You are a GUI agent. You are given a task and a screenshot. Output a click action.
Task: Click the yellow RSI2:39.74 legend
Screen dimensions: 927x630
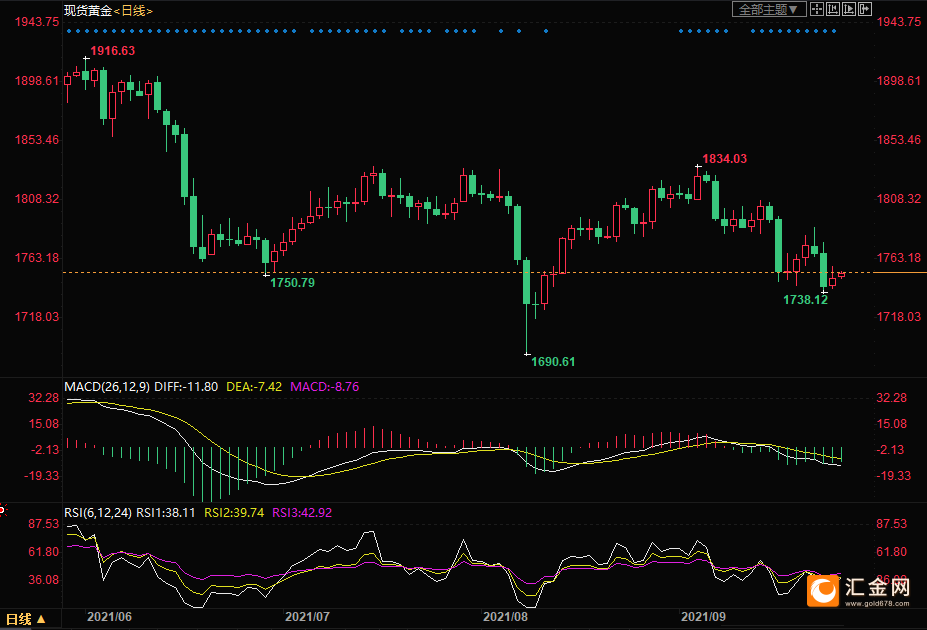click(234, 512)
